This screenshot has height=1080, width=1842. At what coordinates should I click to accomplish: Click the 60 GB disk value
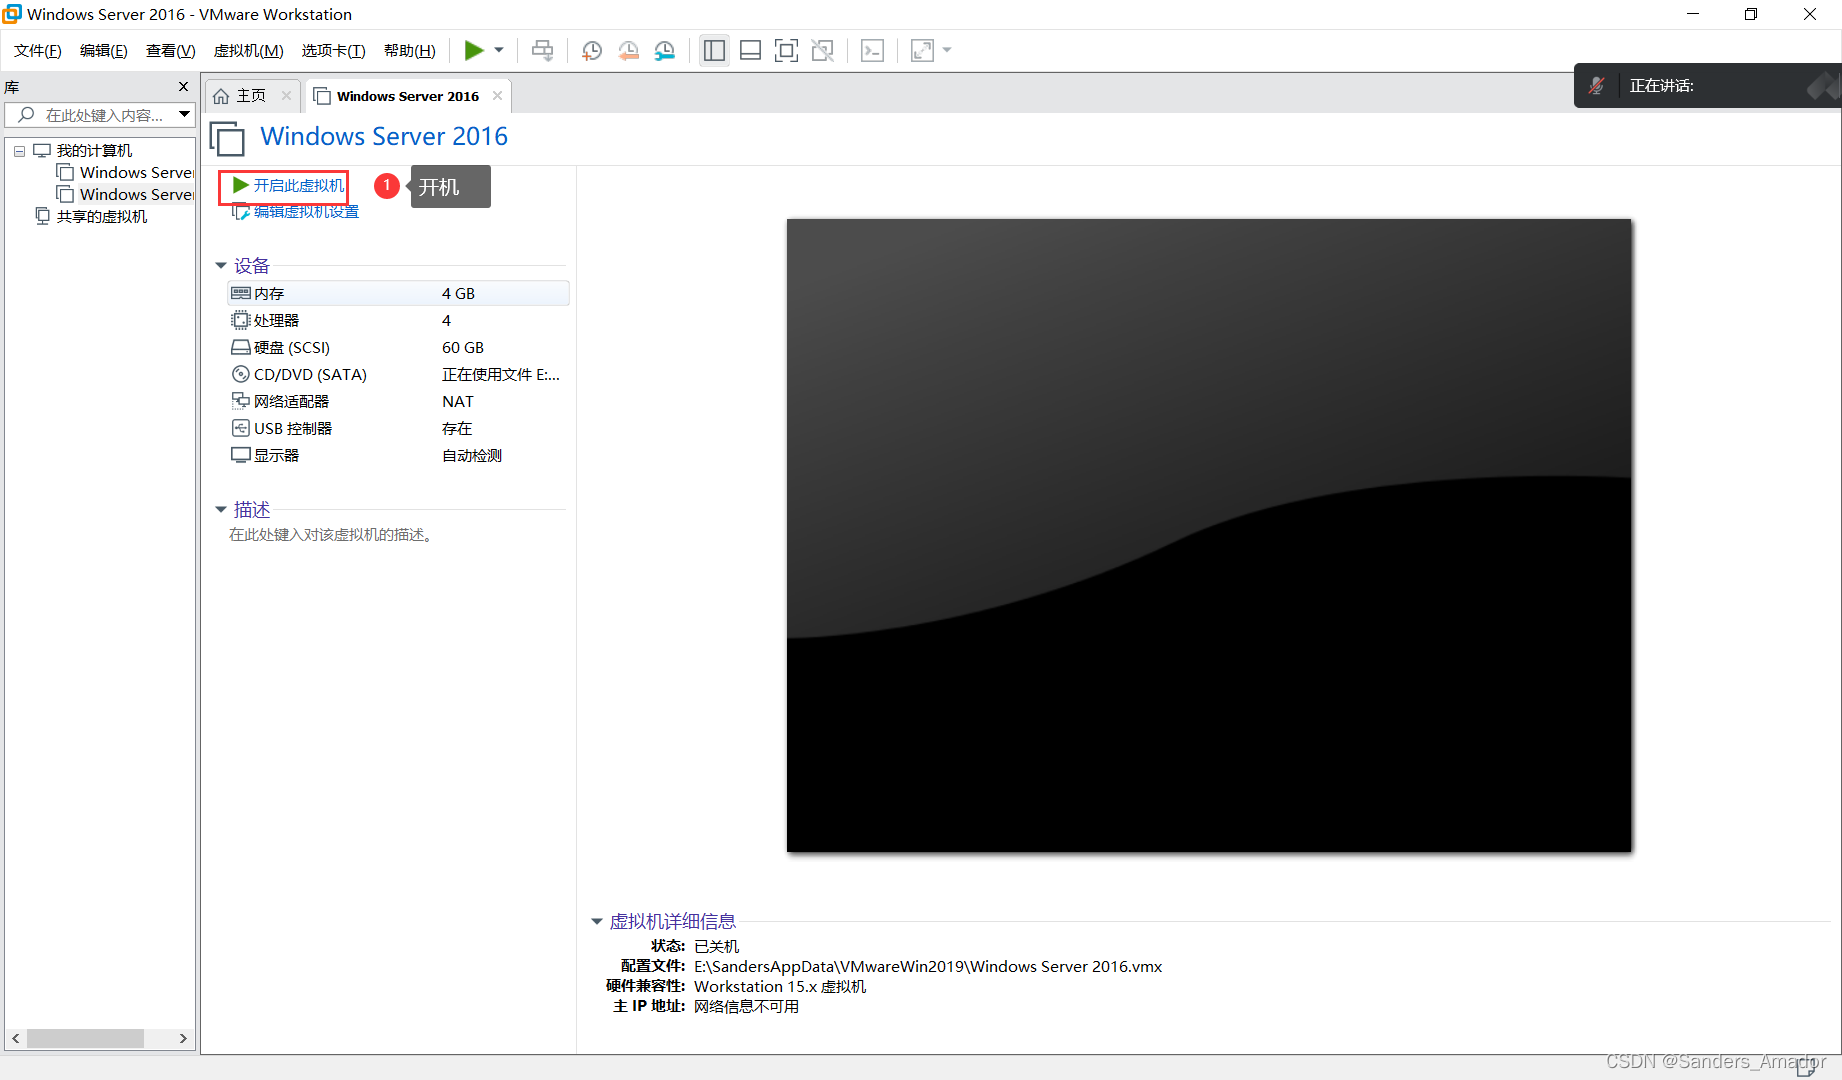pyautogui.click(x=463, y=347)
